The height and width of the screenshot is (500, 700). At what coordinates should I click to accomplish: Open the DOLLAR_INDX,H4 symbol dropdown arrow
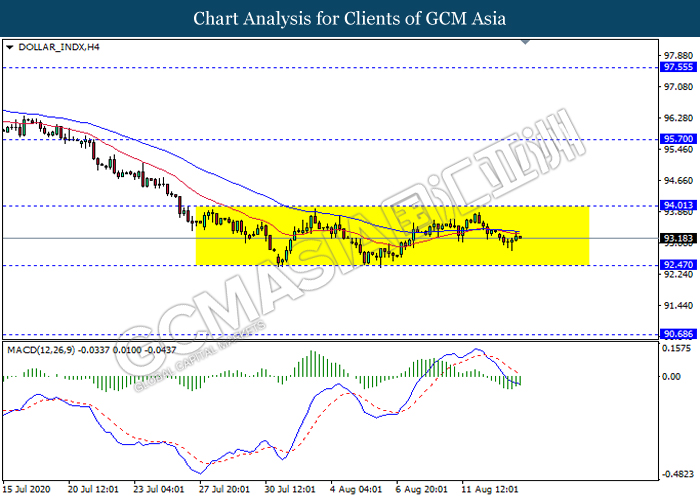(x=10, y=47)
